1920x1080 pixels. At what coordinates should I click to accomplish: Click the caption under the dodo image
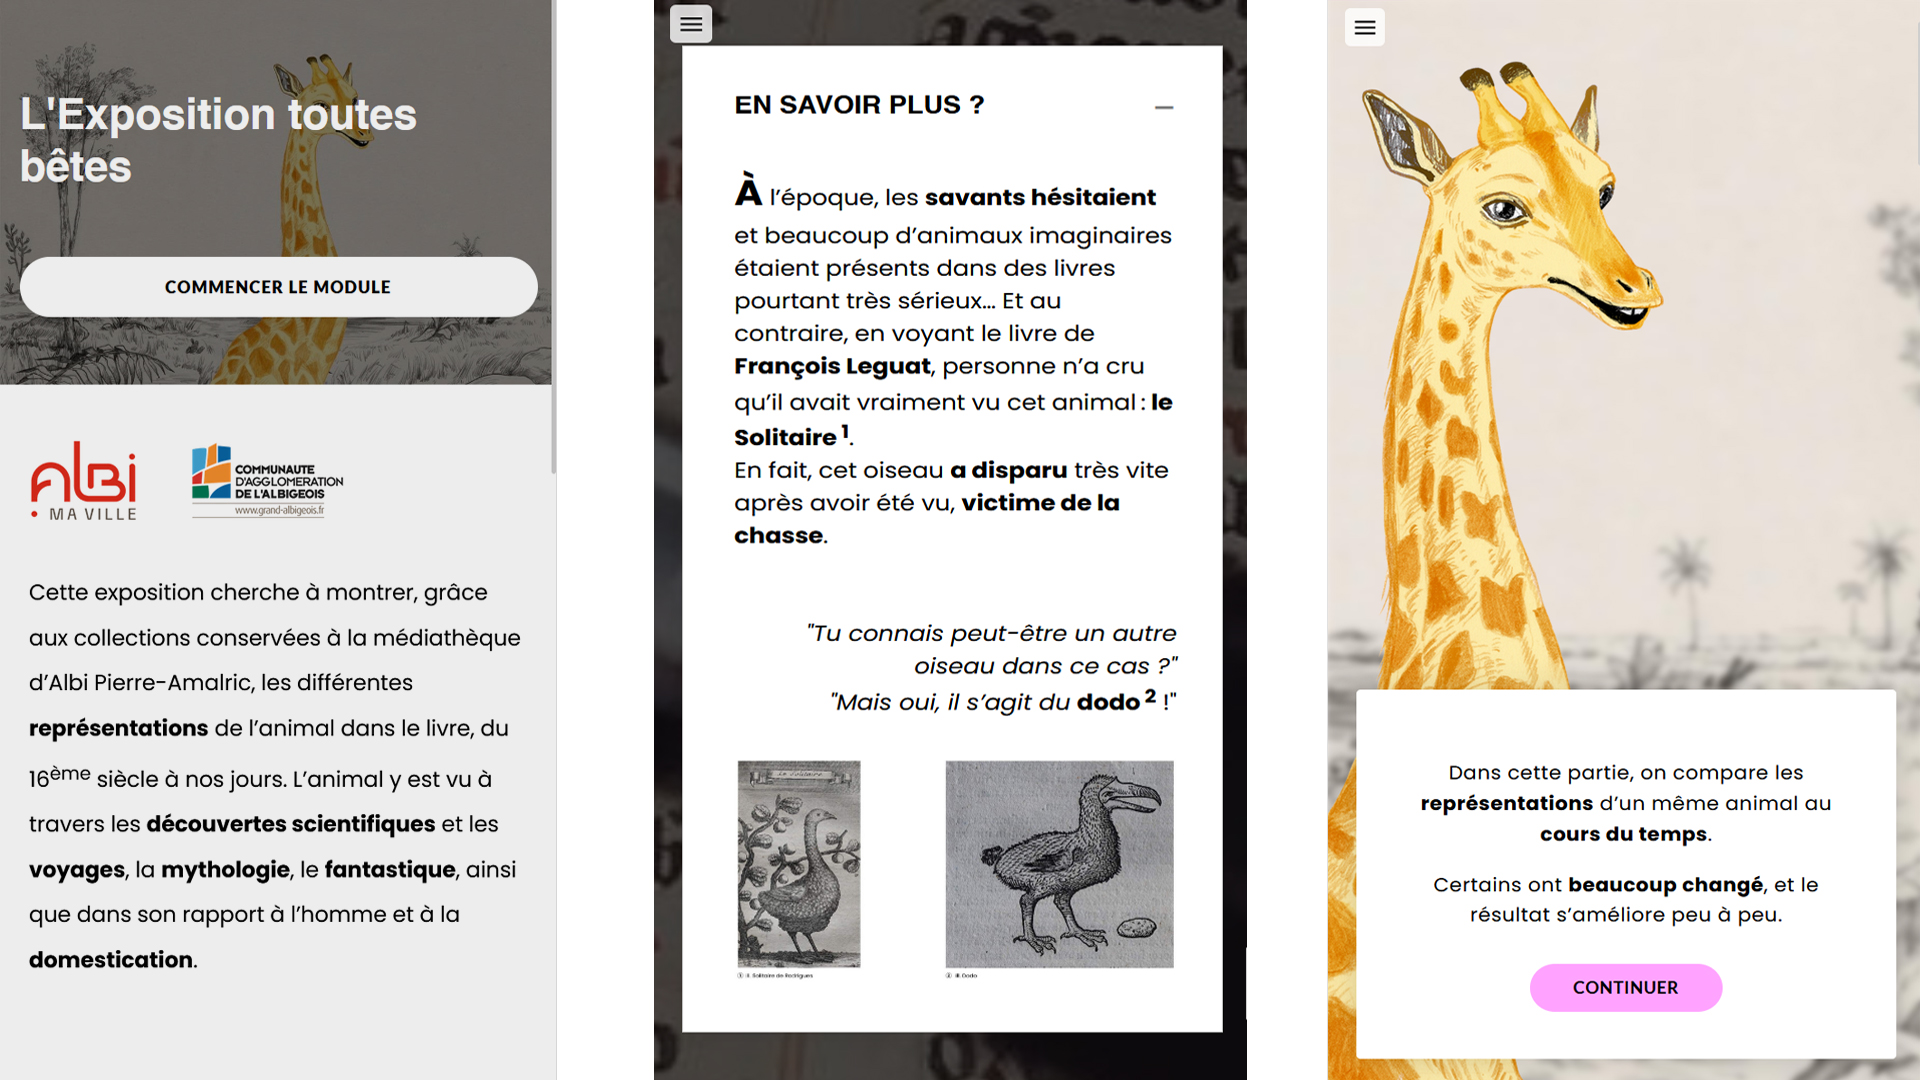coord(962,975)
